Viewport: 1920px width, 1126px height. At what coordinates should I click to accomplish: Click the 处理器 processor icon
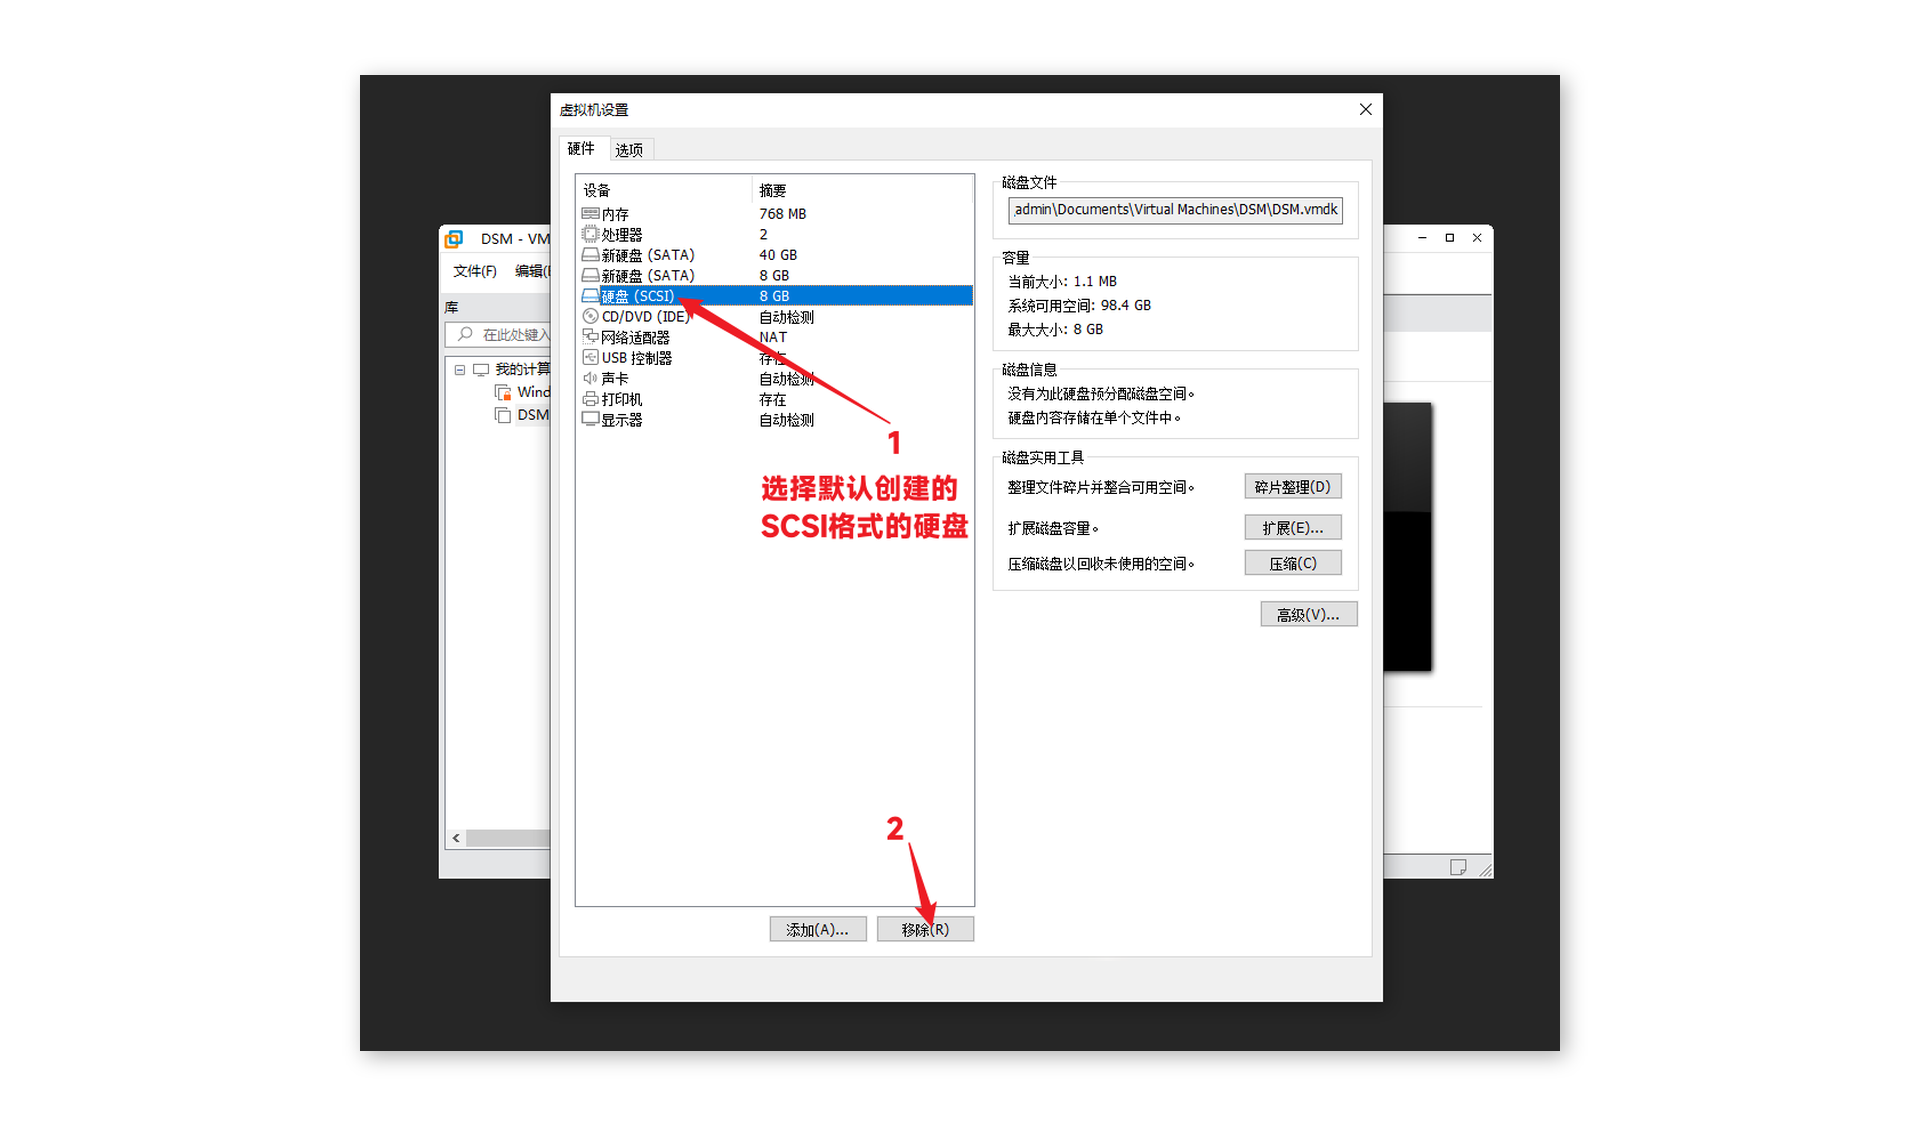click(x=590, y=234)
